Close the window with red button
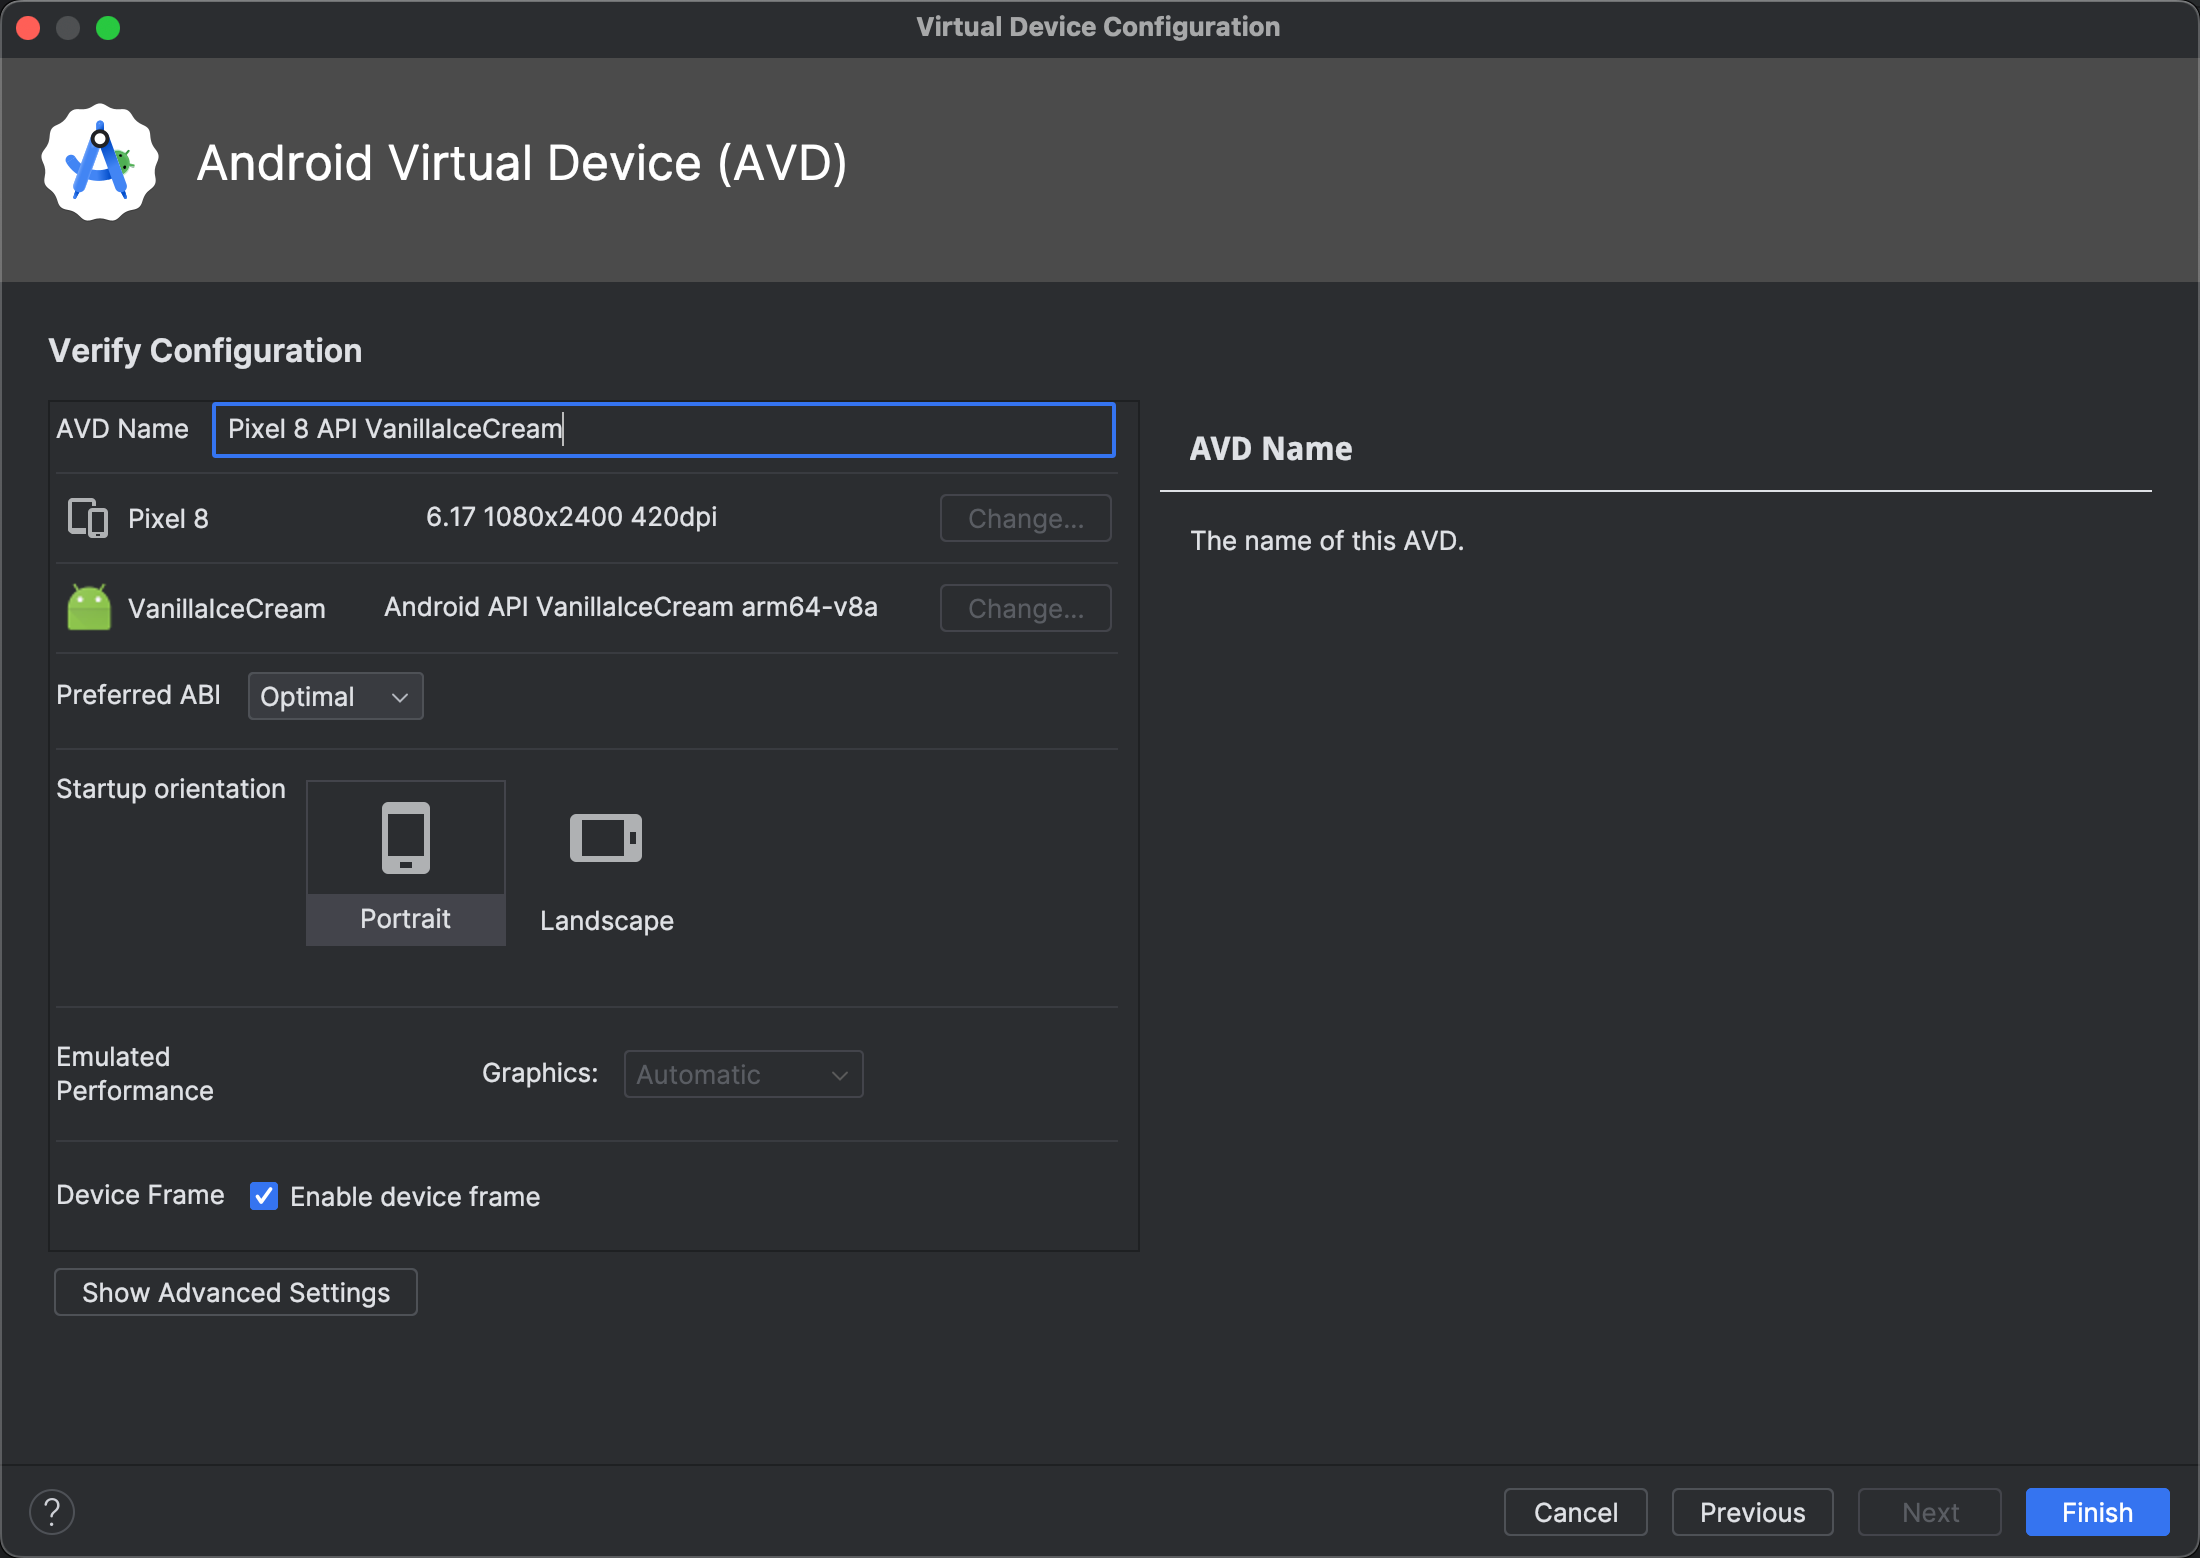The image size is (2200, 1558). point(28,28)
